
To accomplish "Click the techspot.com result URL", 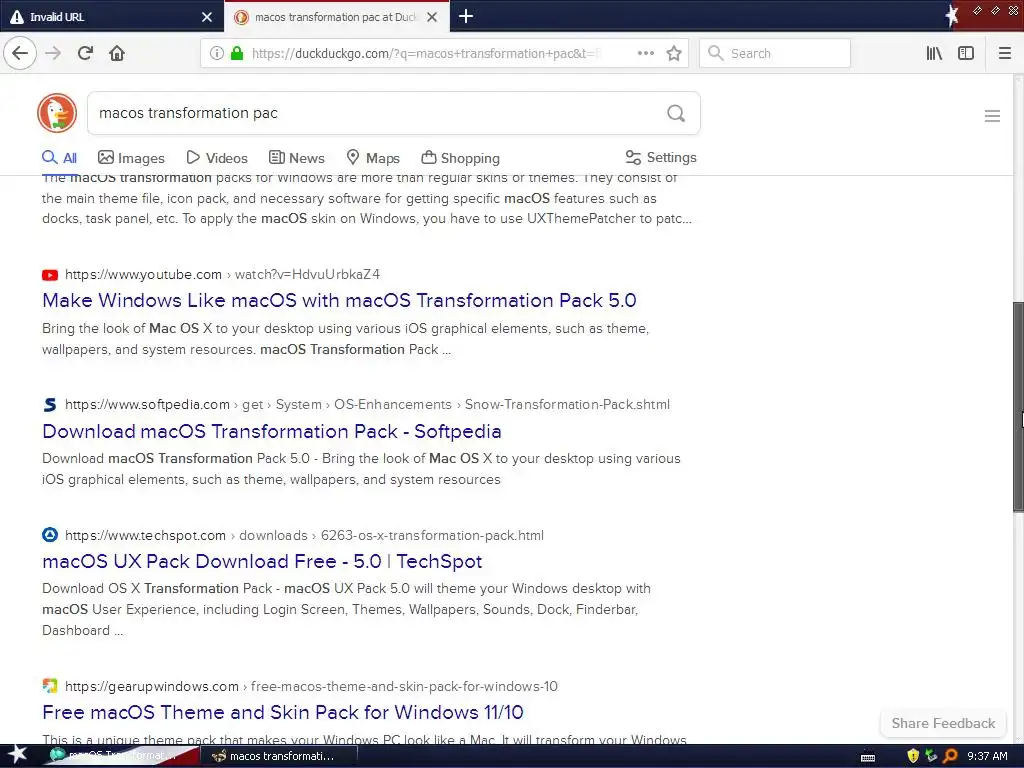I will [x=304, y=536].
